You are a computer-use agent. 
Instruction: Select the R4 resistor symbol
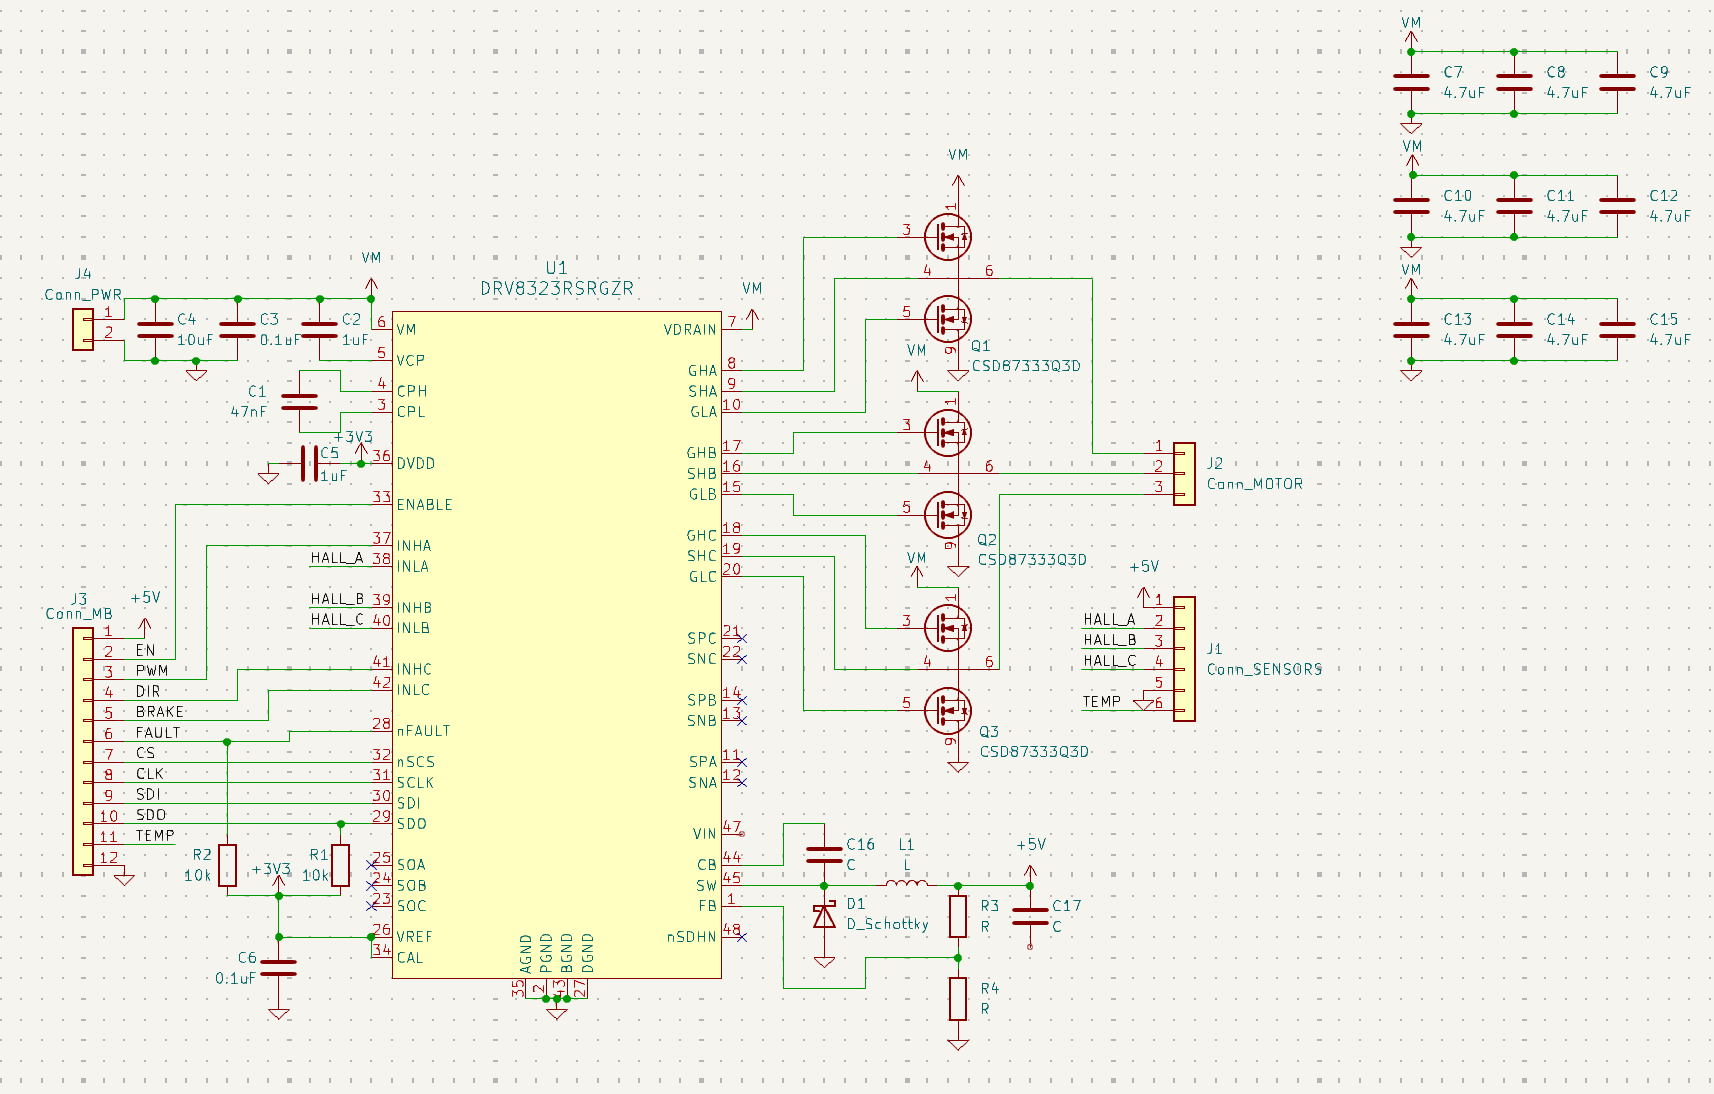[x=958, y=998]
